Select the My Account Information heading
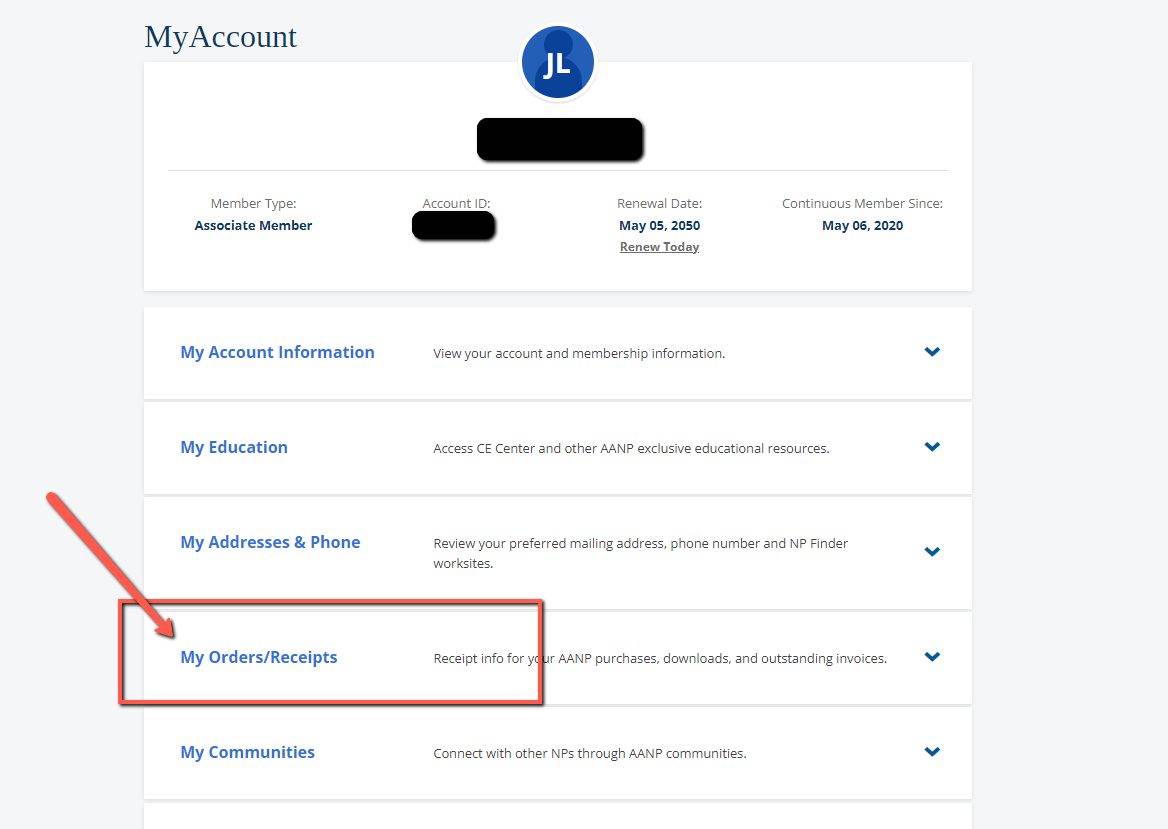The width and height of the screenshot is (1168, 829). point(277,352)
